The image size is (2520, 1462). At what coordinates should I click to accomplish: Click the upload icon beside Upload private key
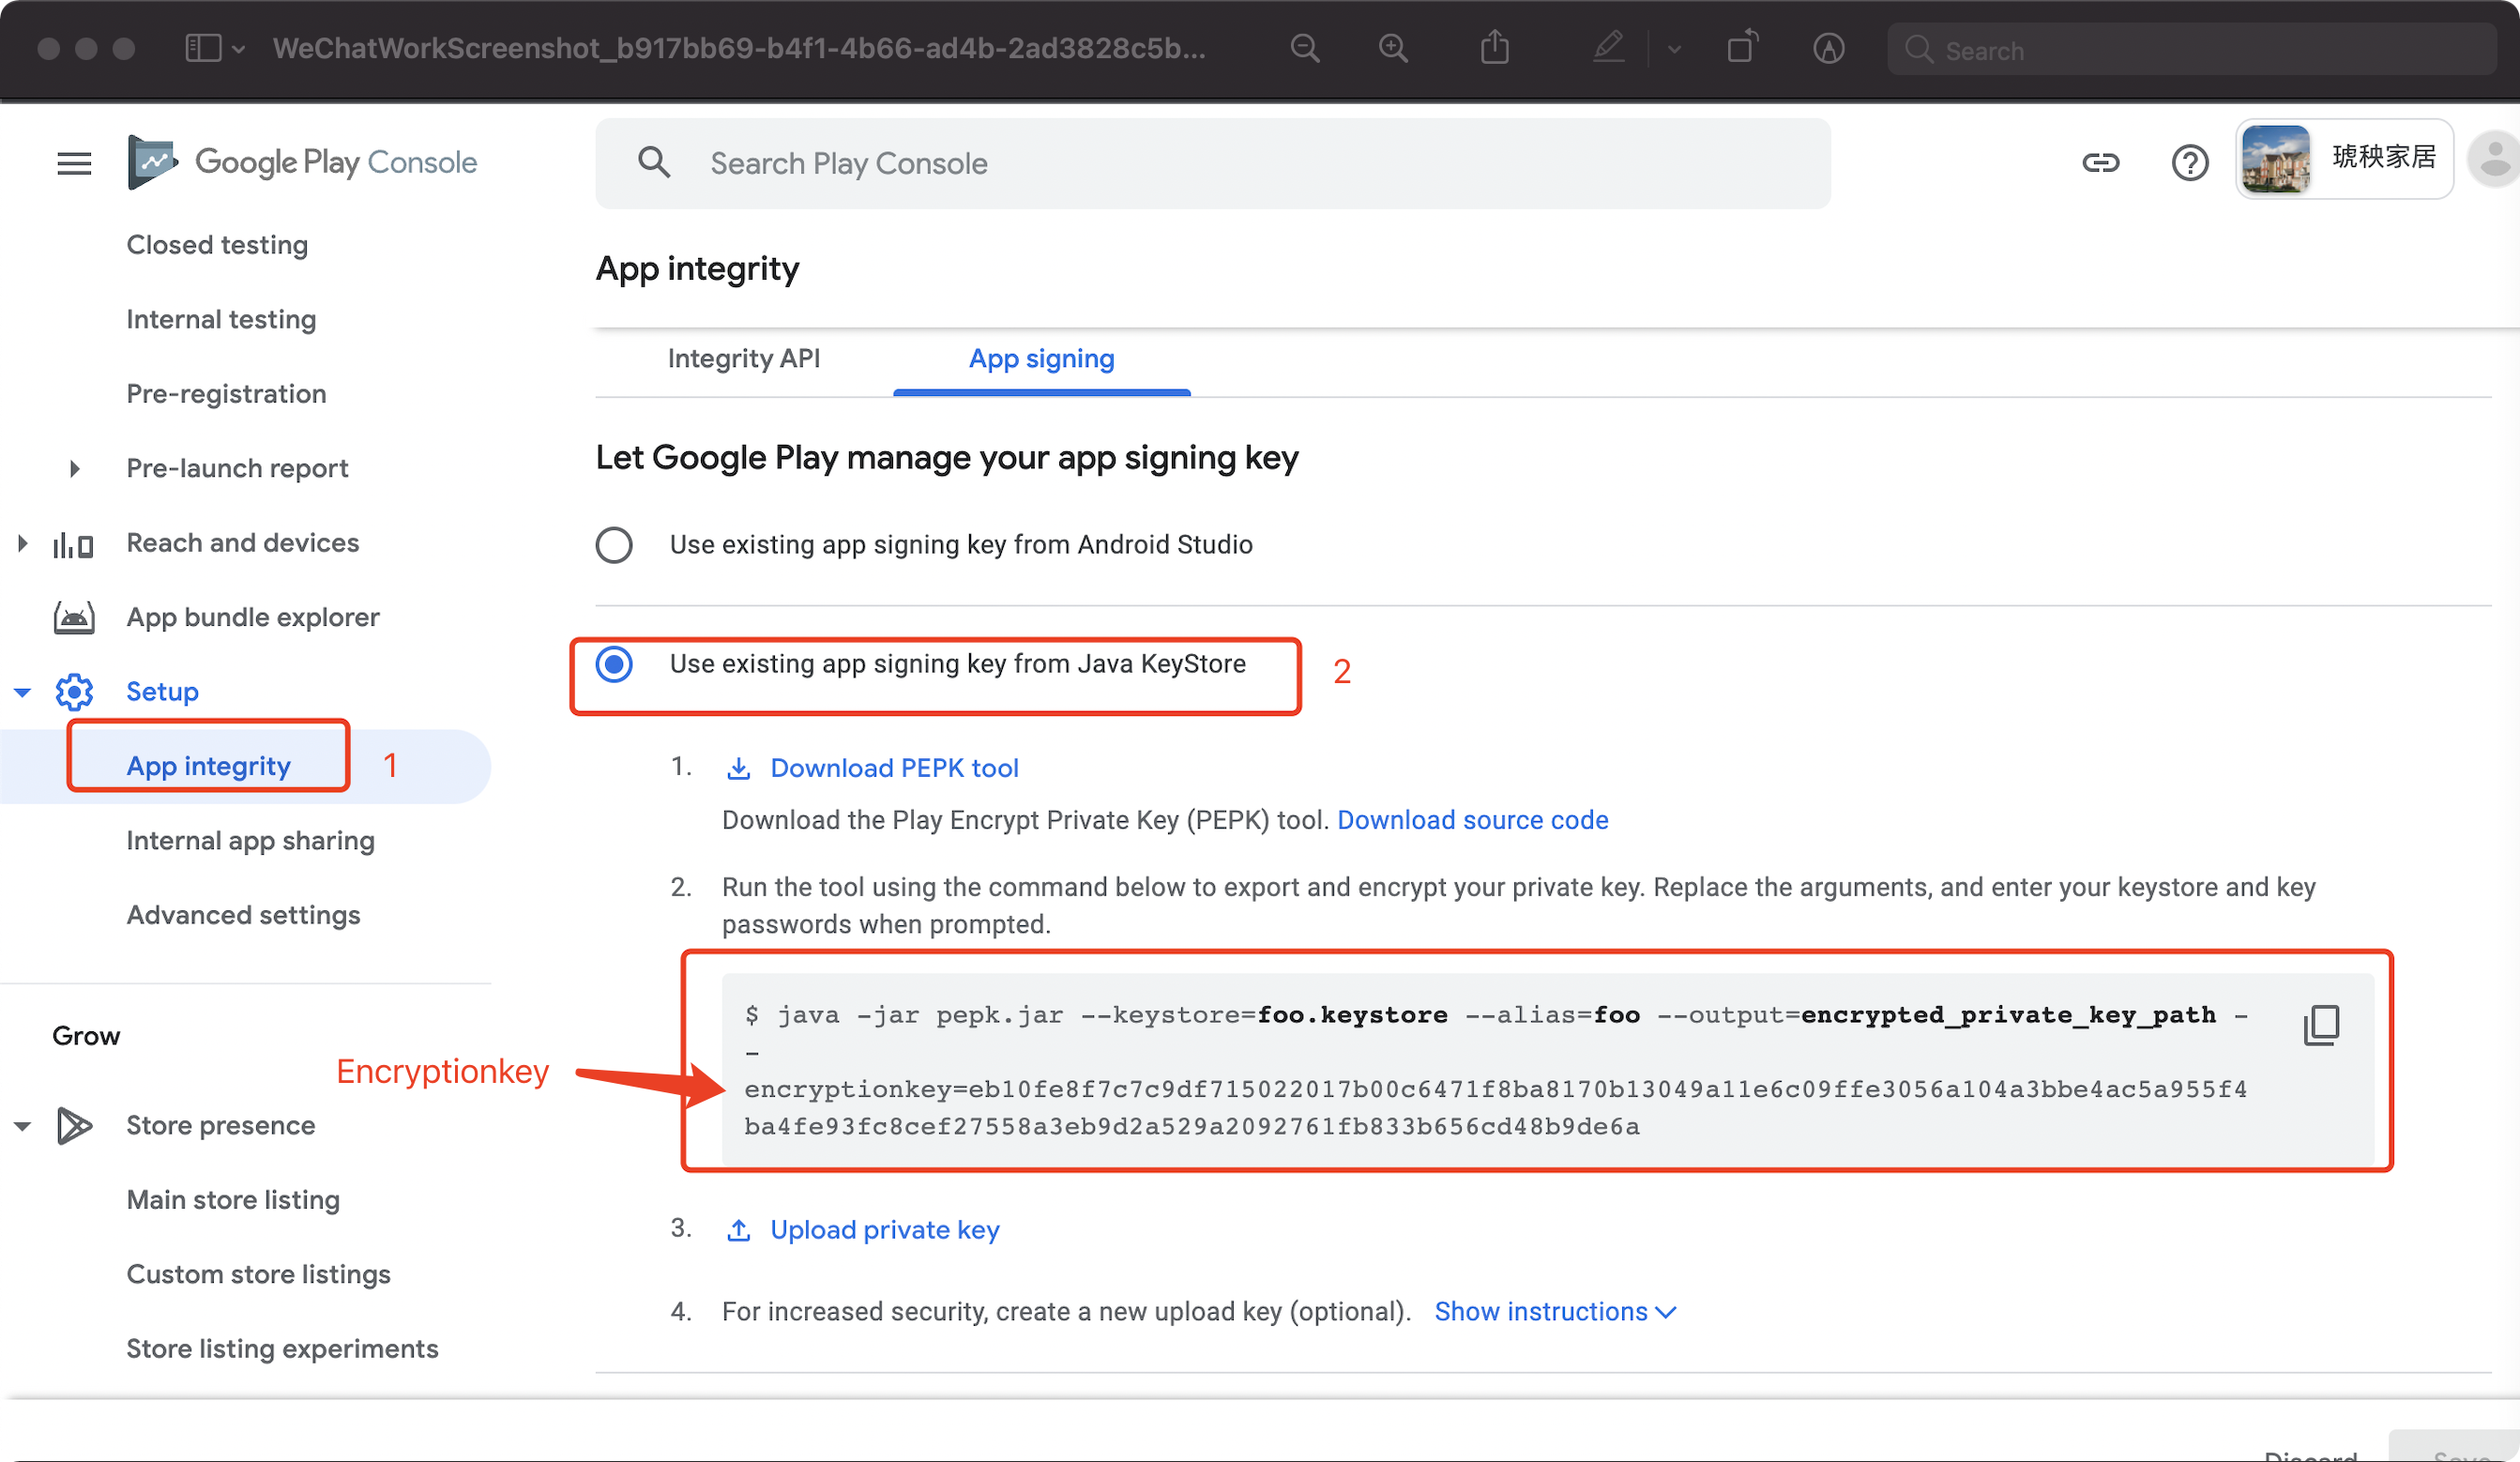click(x=738, y=1230)
